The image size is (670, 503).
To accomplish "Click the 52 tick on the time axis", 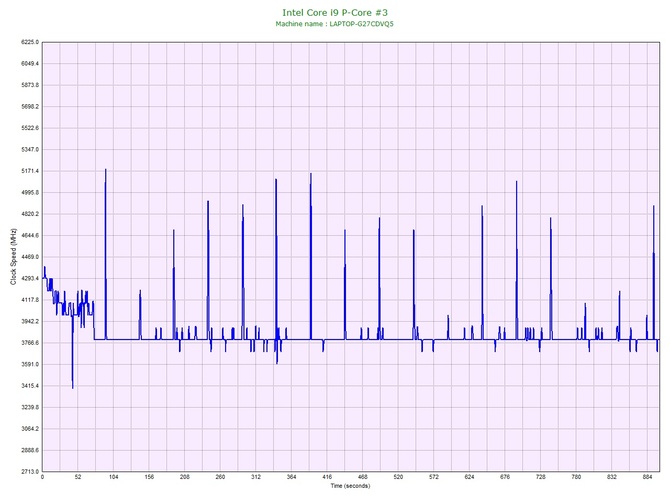I will (78, 477).
